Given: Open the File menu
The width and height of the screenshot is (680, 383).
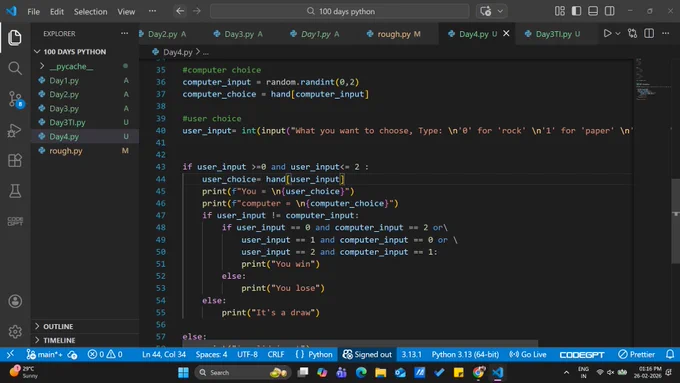Looking at the screenshot, I should (x=33, y=12).
